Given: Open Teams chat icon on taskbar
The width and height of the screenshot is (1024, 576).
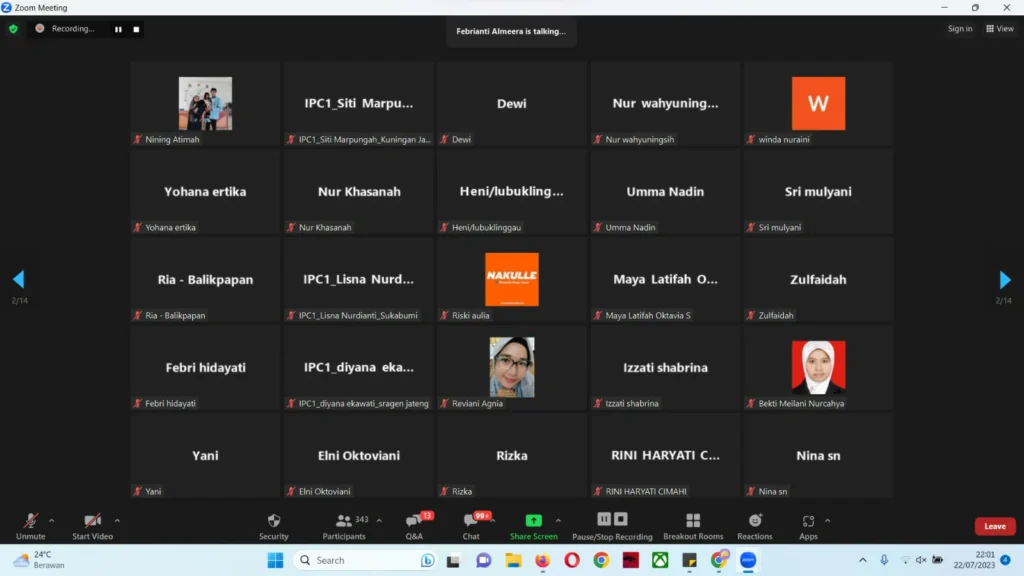Looking at the screenshot, I should tap(483, 560).
